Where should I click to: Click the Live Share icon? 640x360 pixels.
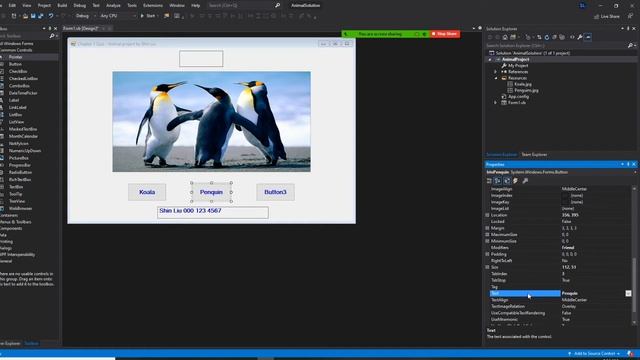pyautogui.click(x=597, y=16)
